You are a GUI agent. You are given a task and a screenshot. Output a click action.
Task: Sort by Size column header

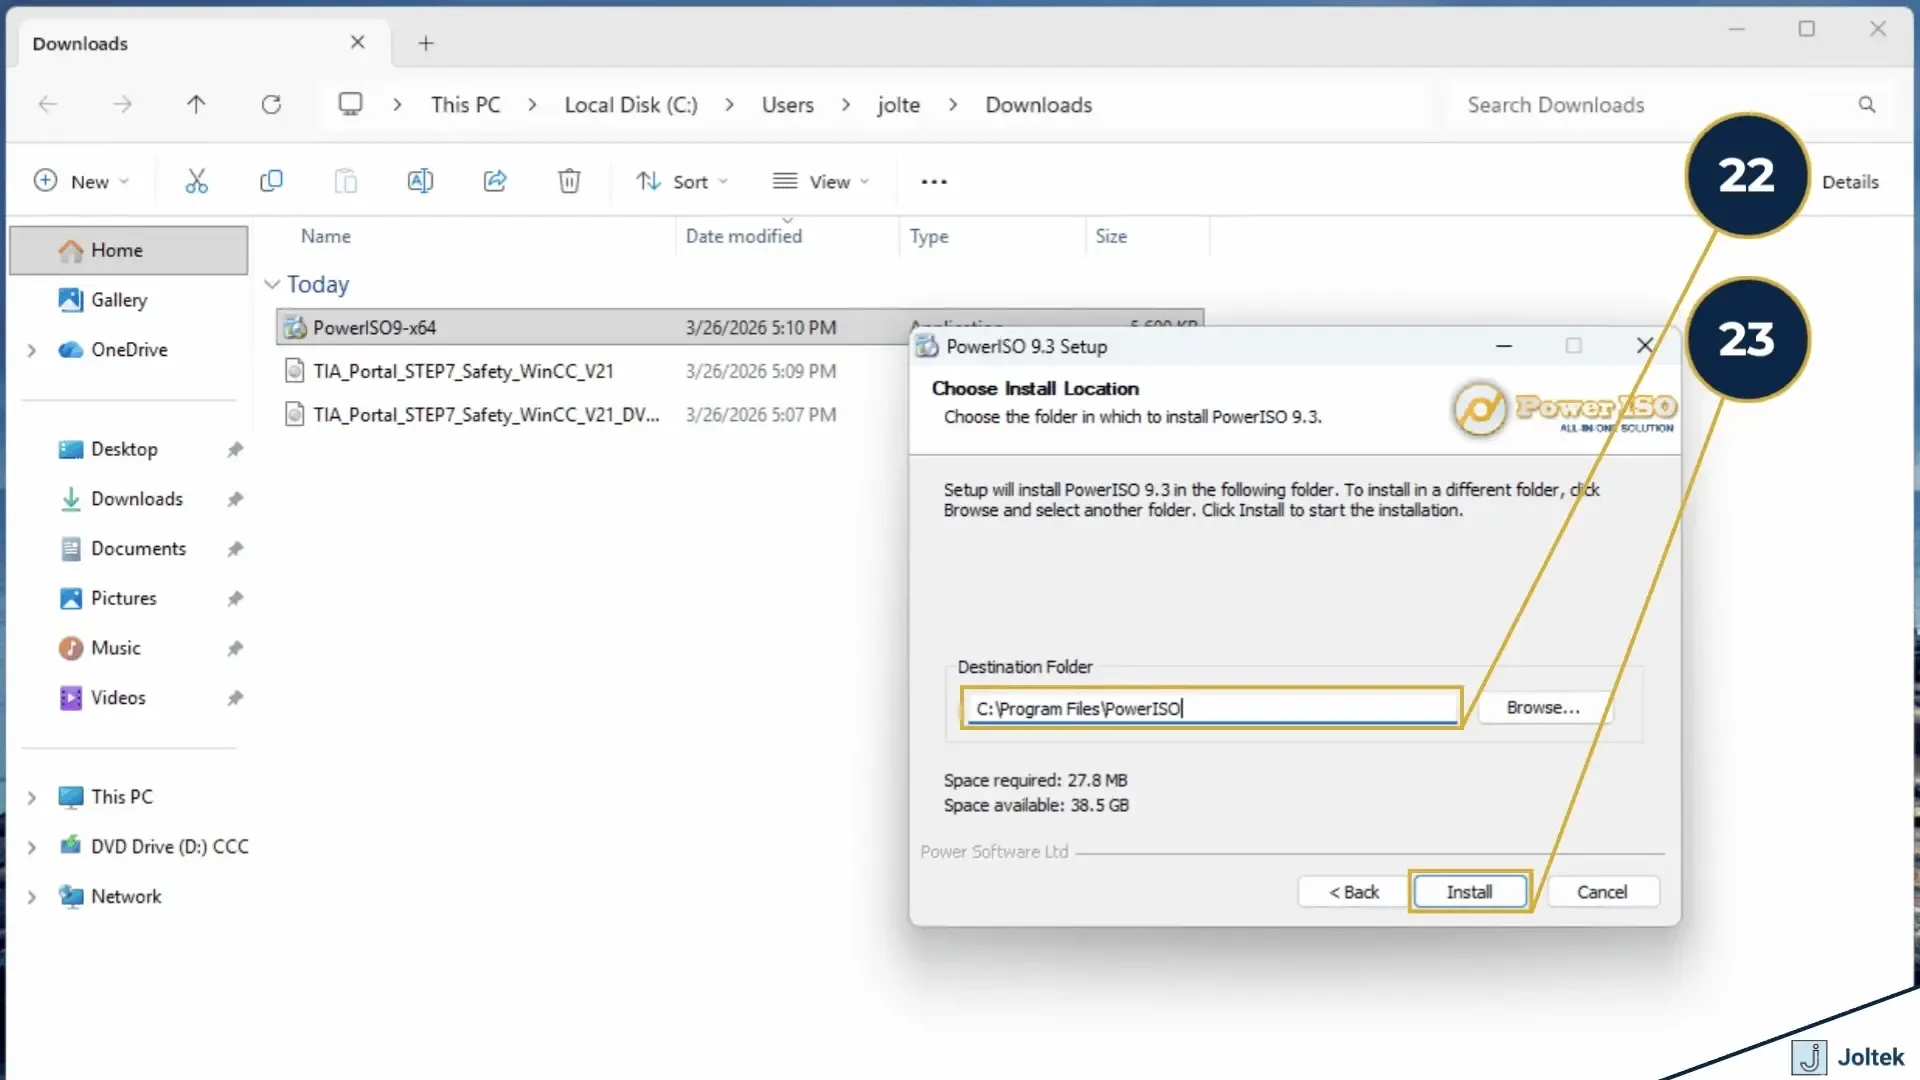(1111, 236)
